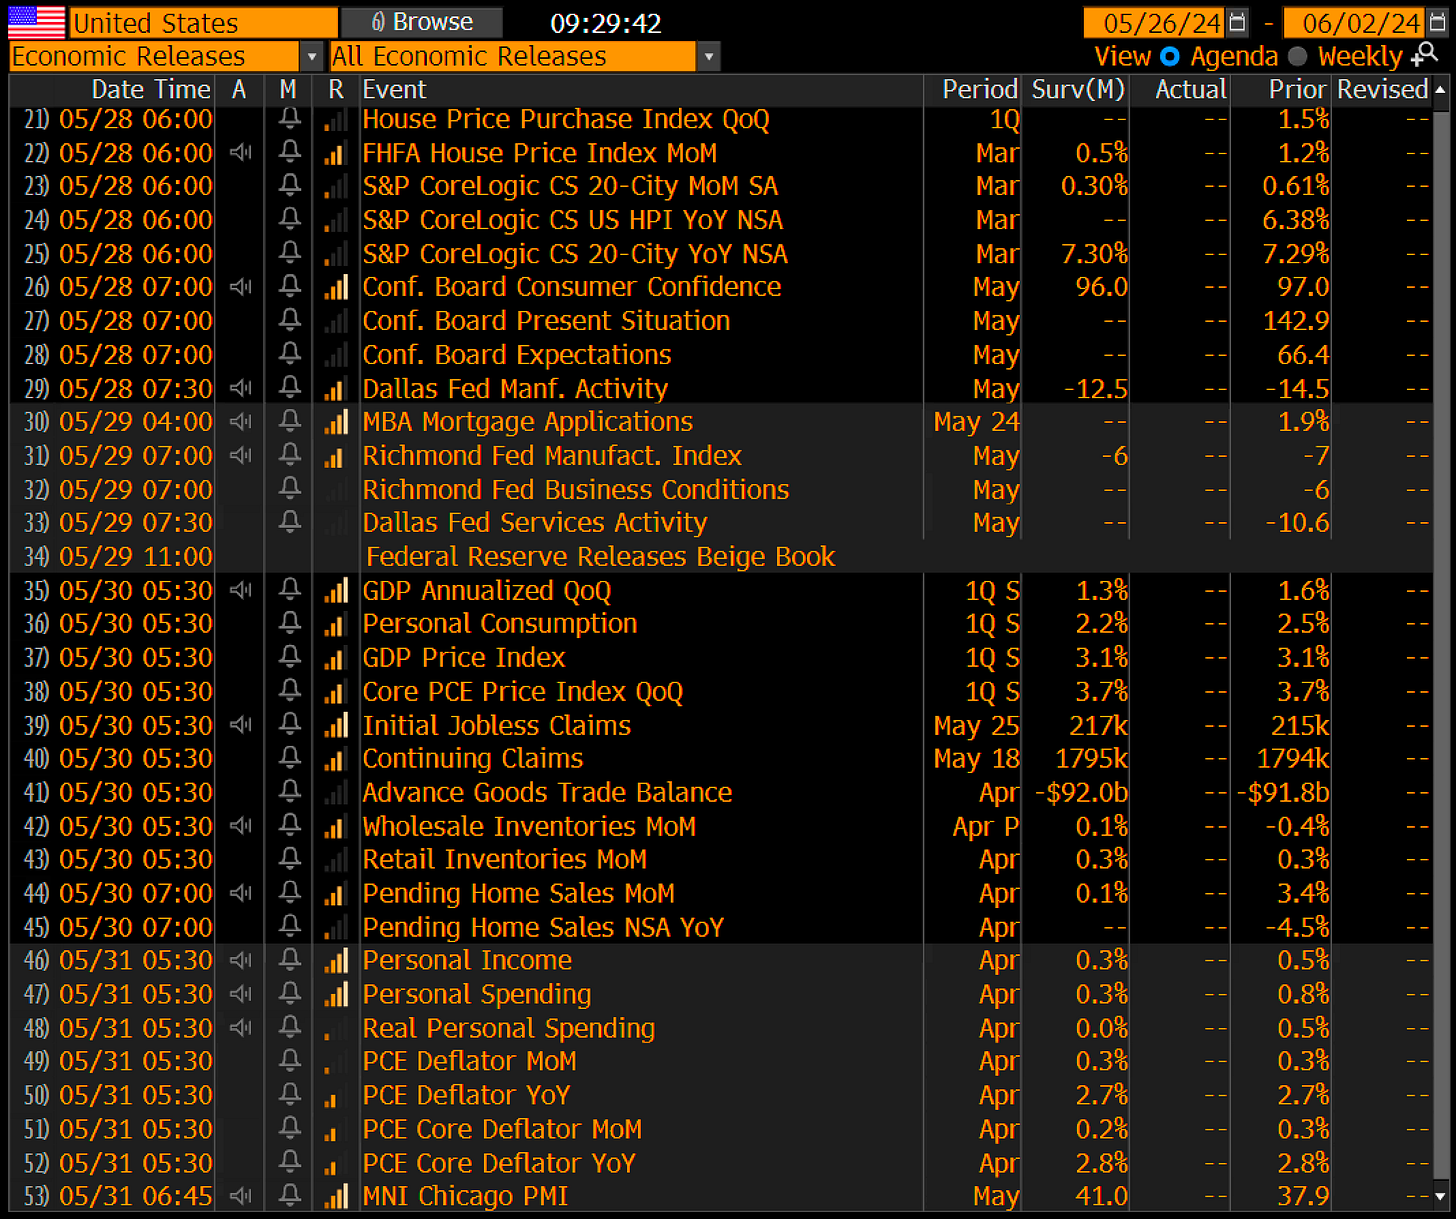Click the bell icon for Richmond Fed Business Conditions
This screenshot has height=1219, width=1456.
point(290,489)
